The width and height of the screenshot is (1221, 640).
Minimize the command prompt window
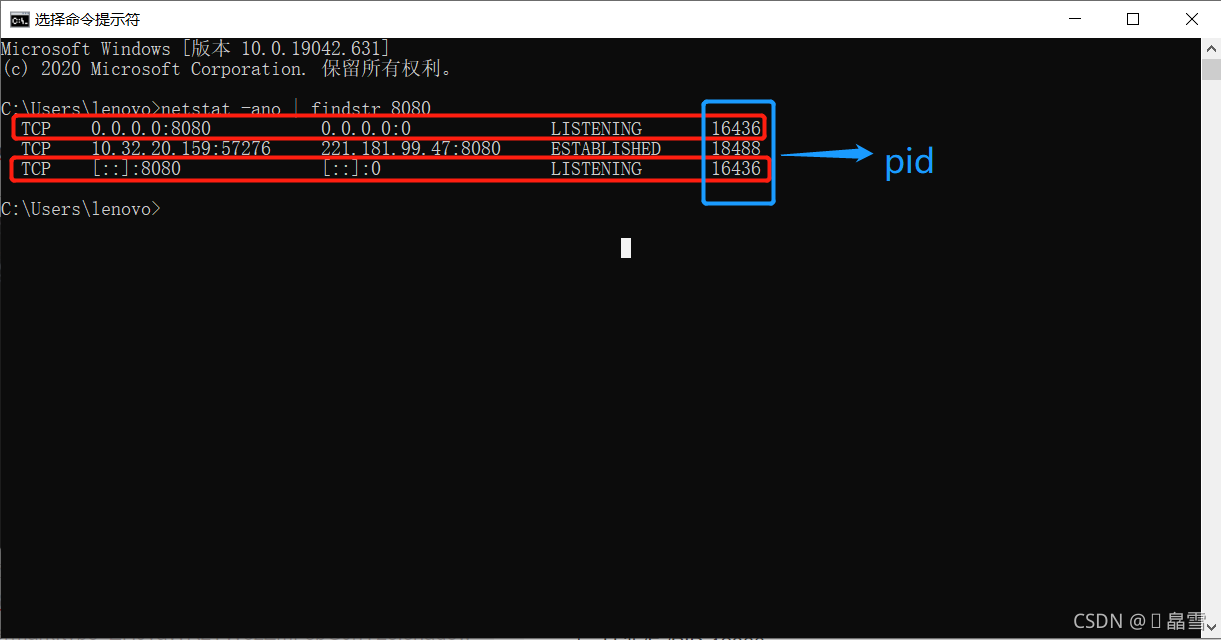pyautogui.click(x=1075, y=19)
